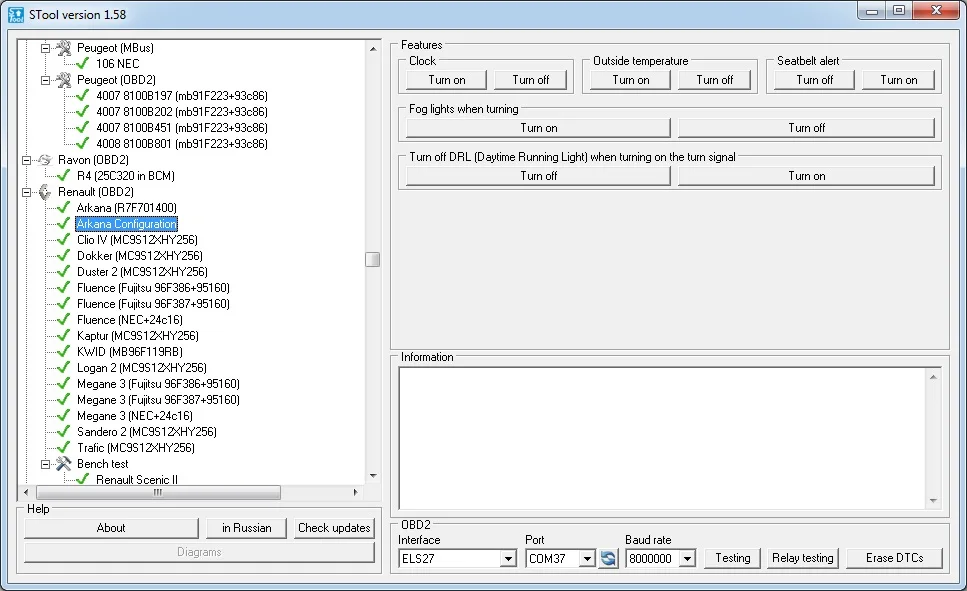Click the tree scroll-down arrow
Image resolution: width=967 pixels, height=591 pixels.
pyautogui.click(x=372, y=476)
